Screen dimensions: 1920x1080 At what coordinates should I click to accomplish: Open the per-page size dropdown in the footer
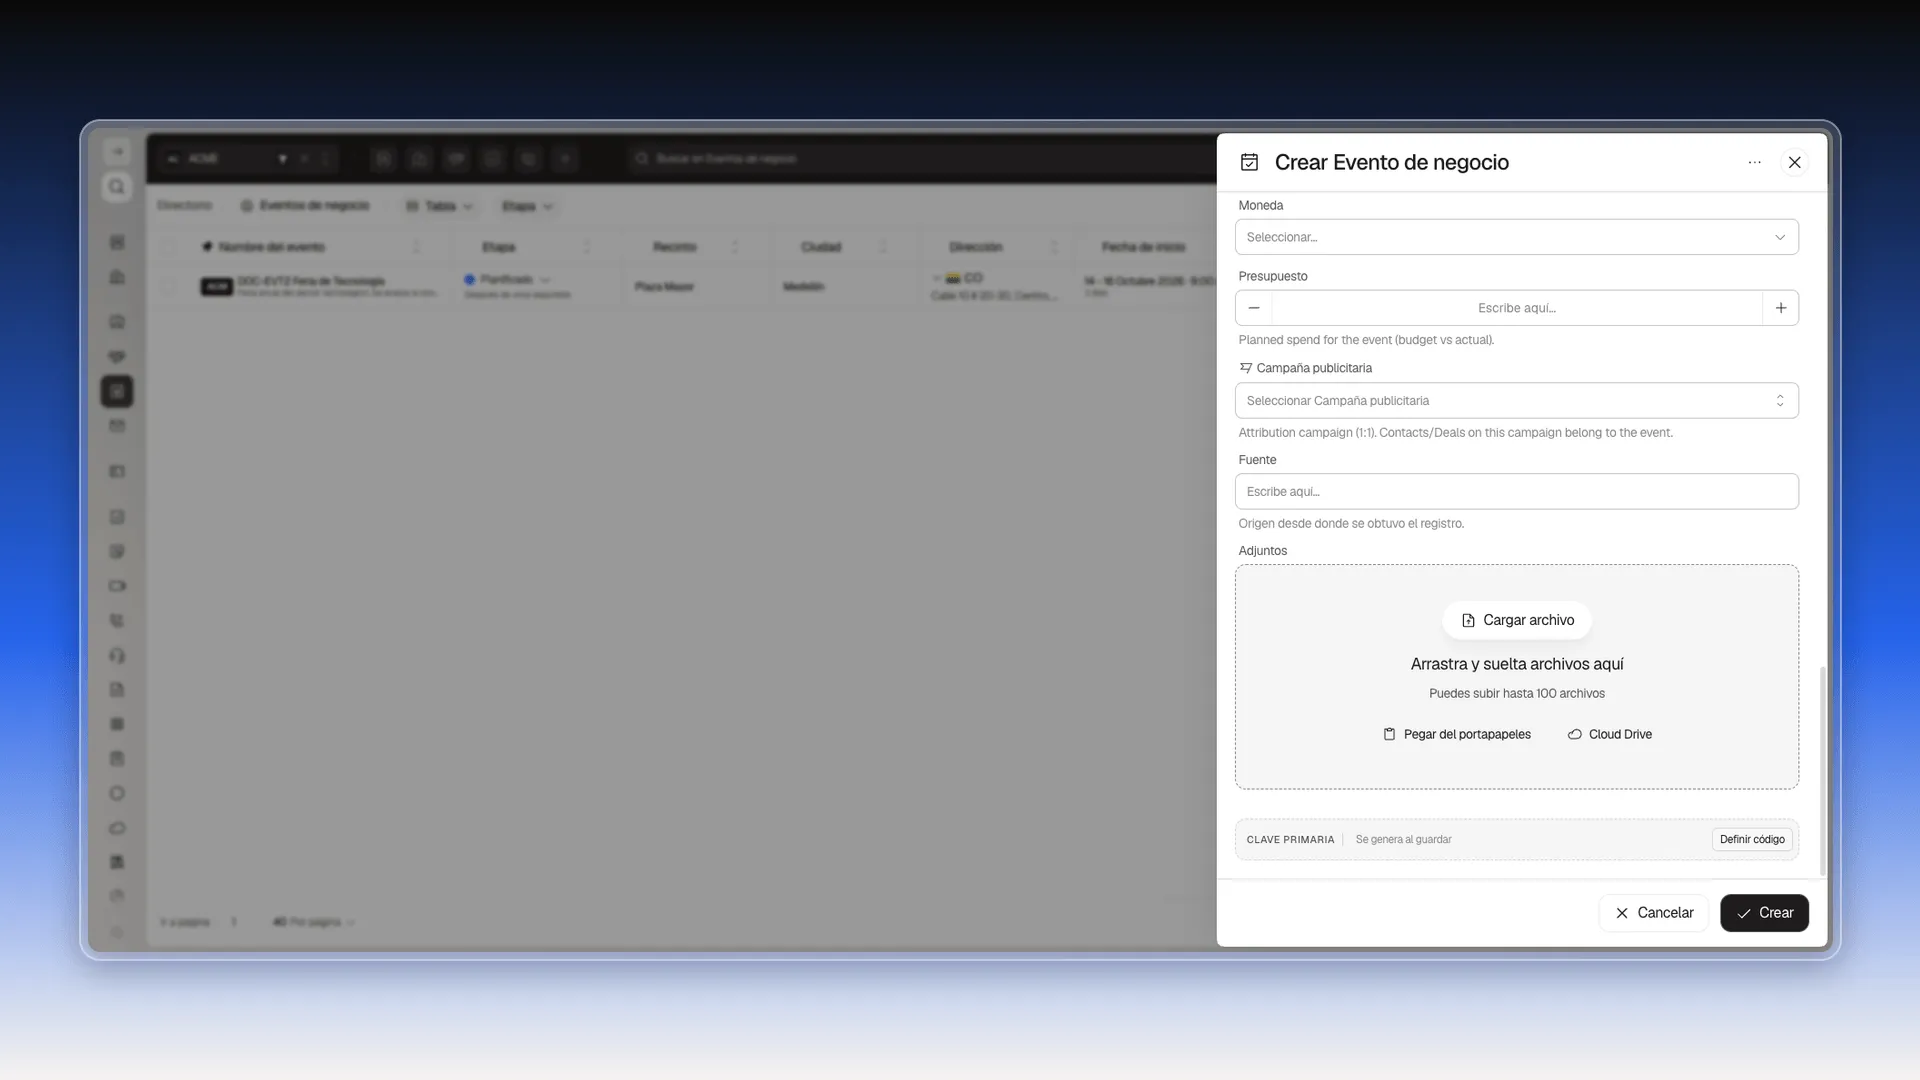click(x=314, y=922)
